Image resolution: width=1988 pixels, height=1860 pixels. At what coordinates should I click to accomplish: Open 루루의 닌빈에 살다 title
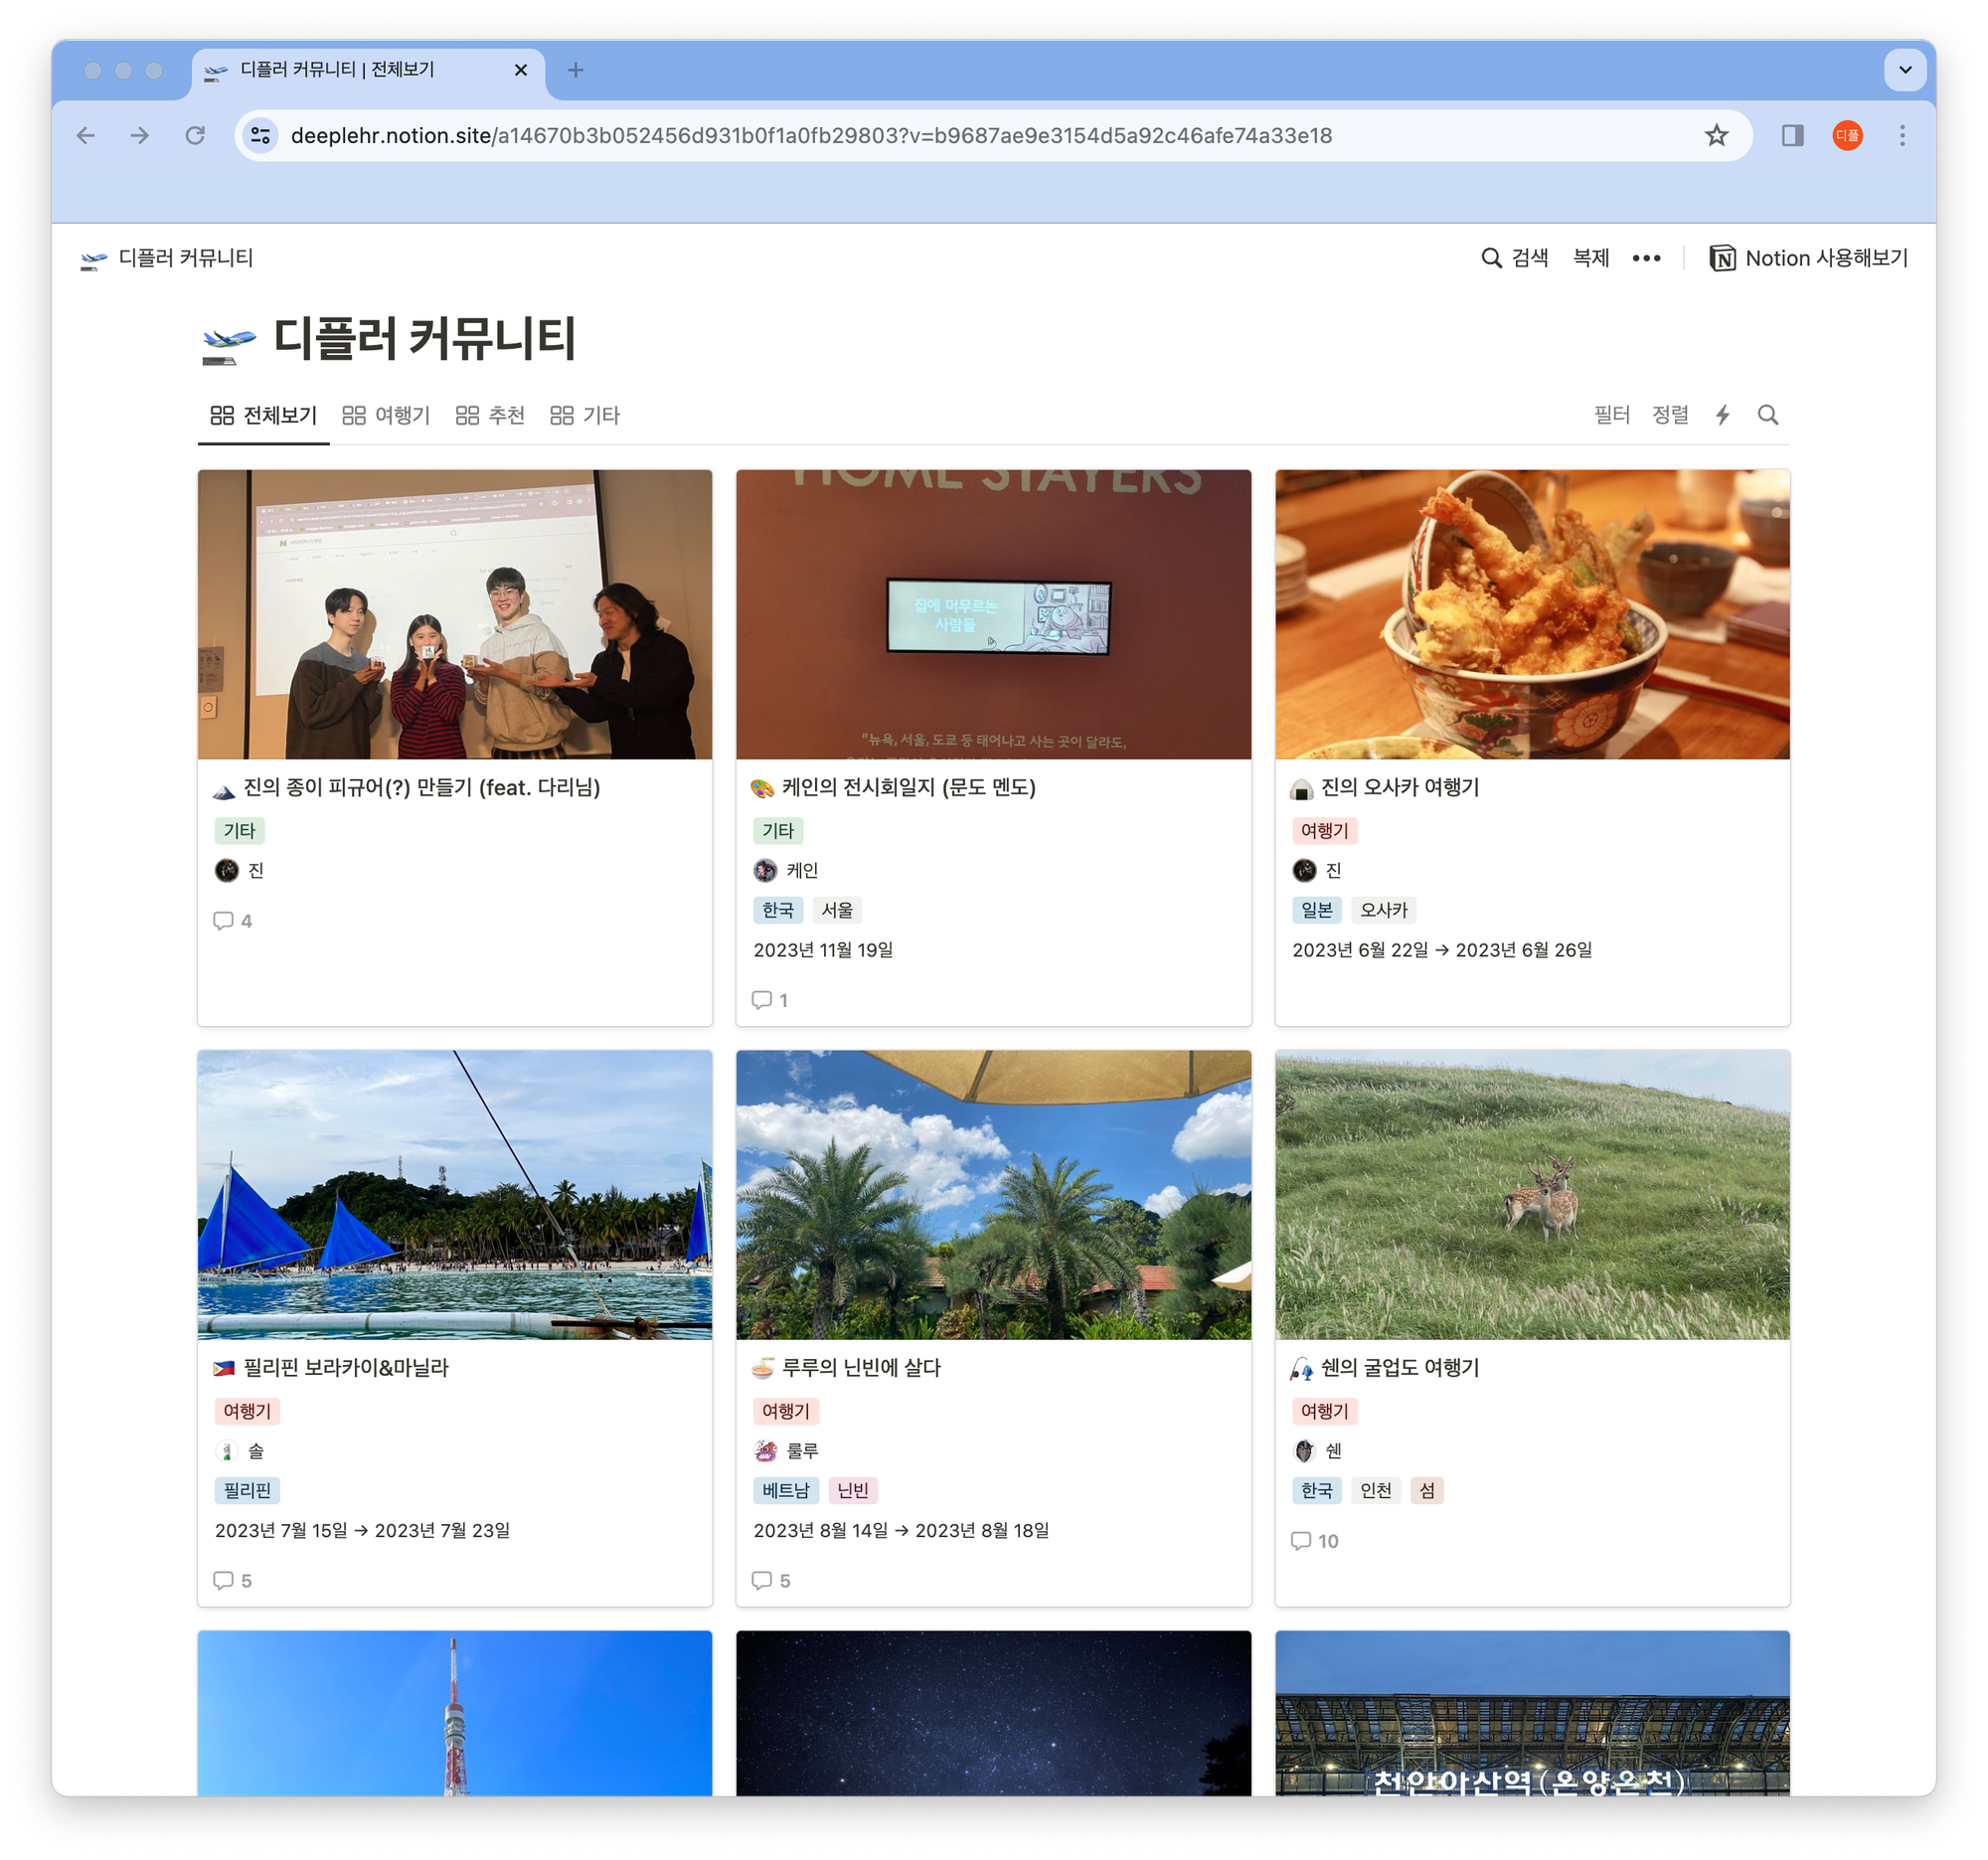pos(861,1368)
